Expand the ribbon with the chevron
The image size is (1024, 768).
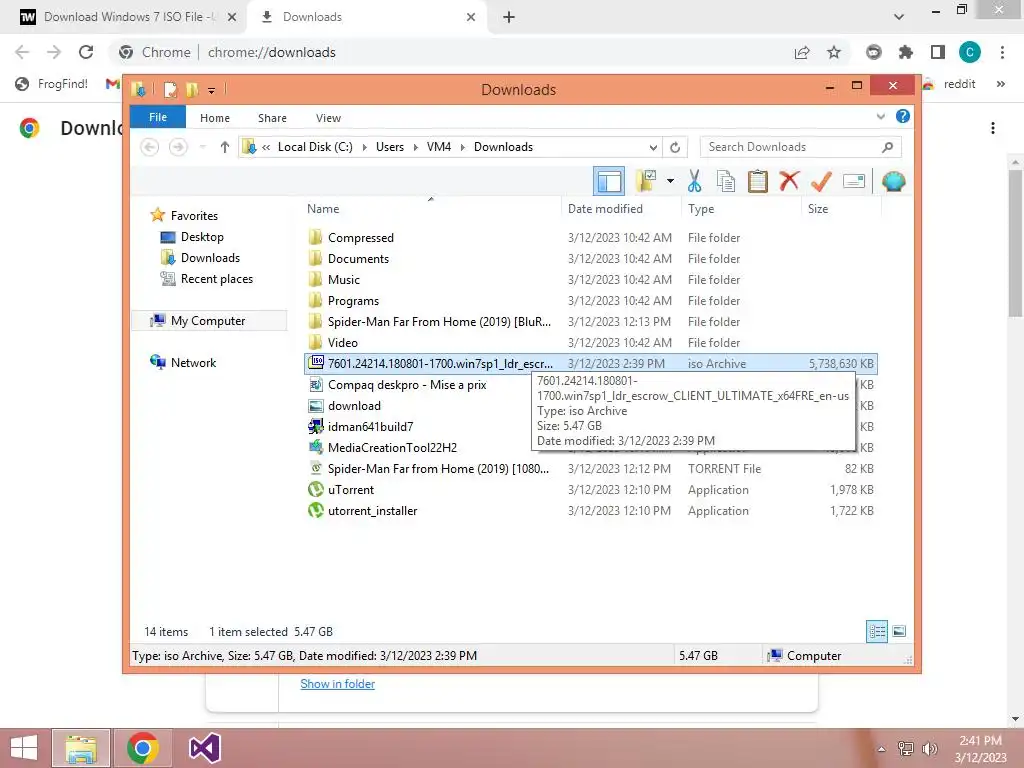click(x=880, y=116)
